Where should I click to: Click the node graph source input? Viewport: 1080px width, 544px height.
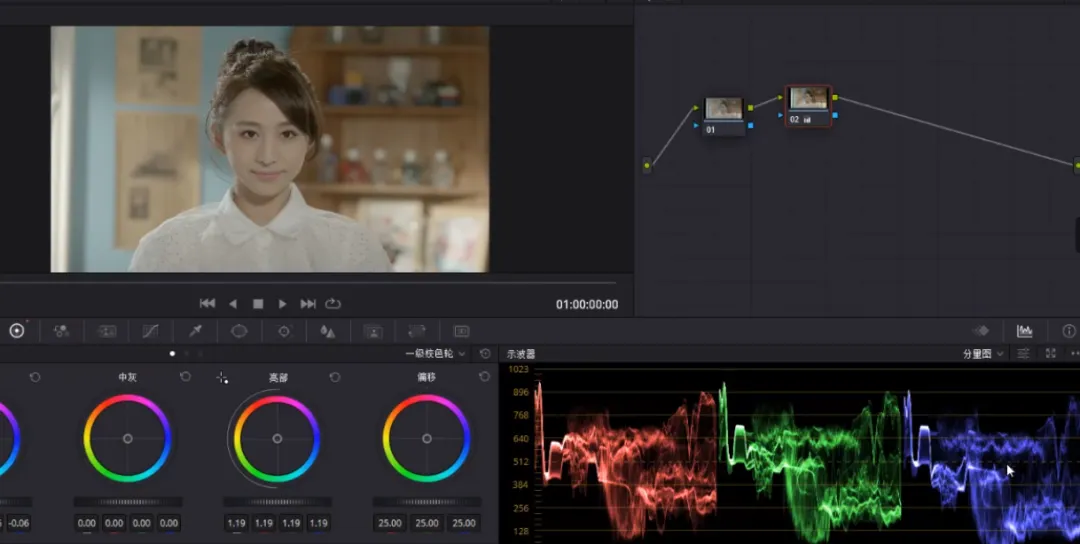(647, 165)
